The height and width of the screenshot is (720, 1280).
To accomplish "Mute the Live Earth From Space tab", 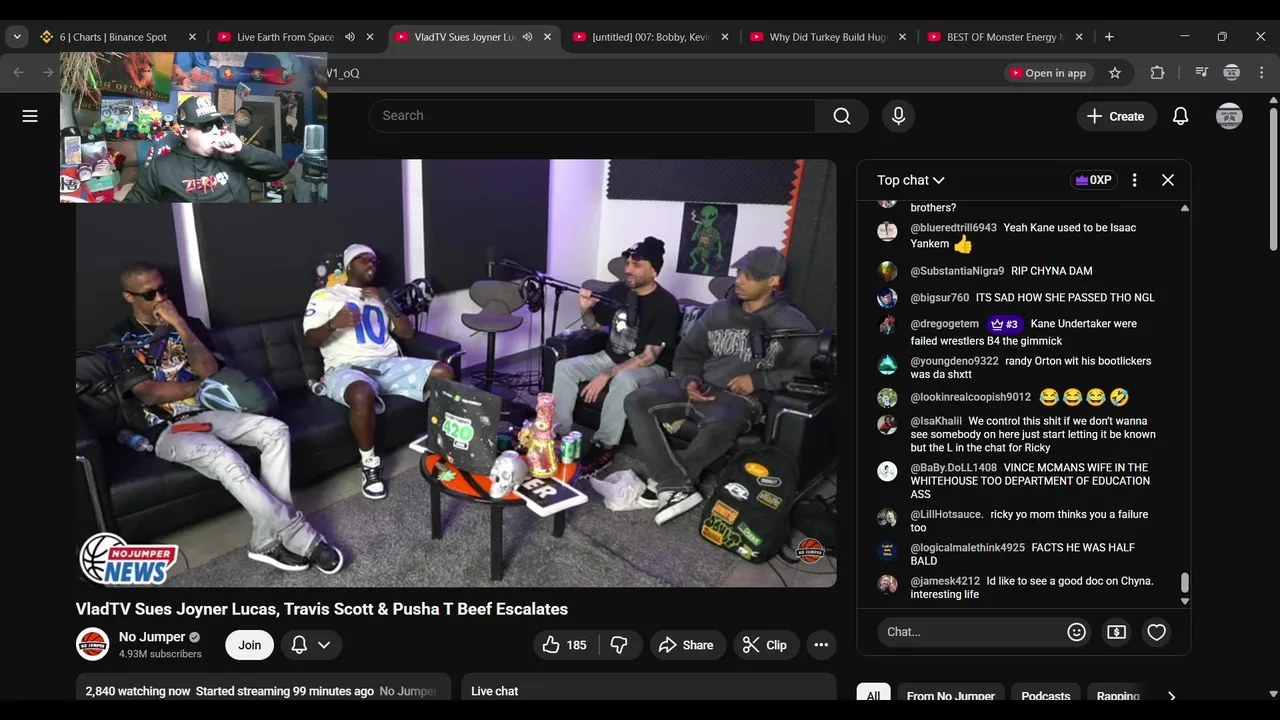I will click(350, 37).
